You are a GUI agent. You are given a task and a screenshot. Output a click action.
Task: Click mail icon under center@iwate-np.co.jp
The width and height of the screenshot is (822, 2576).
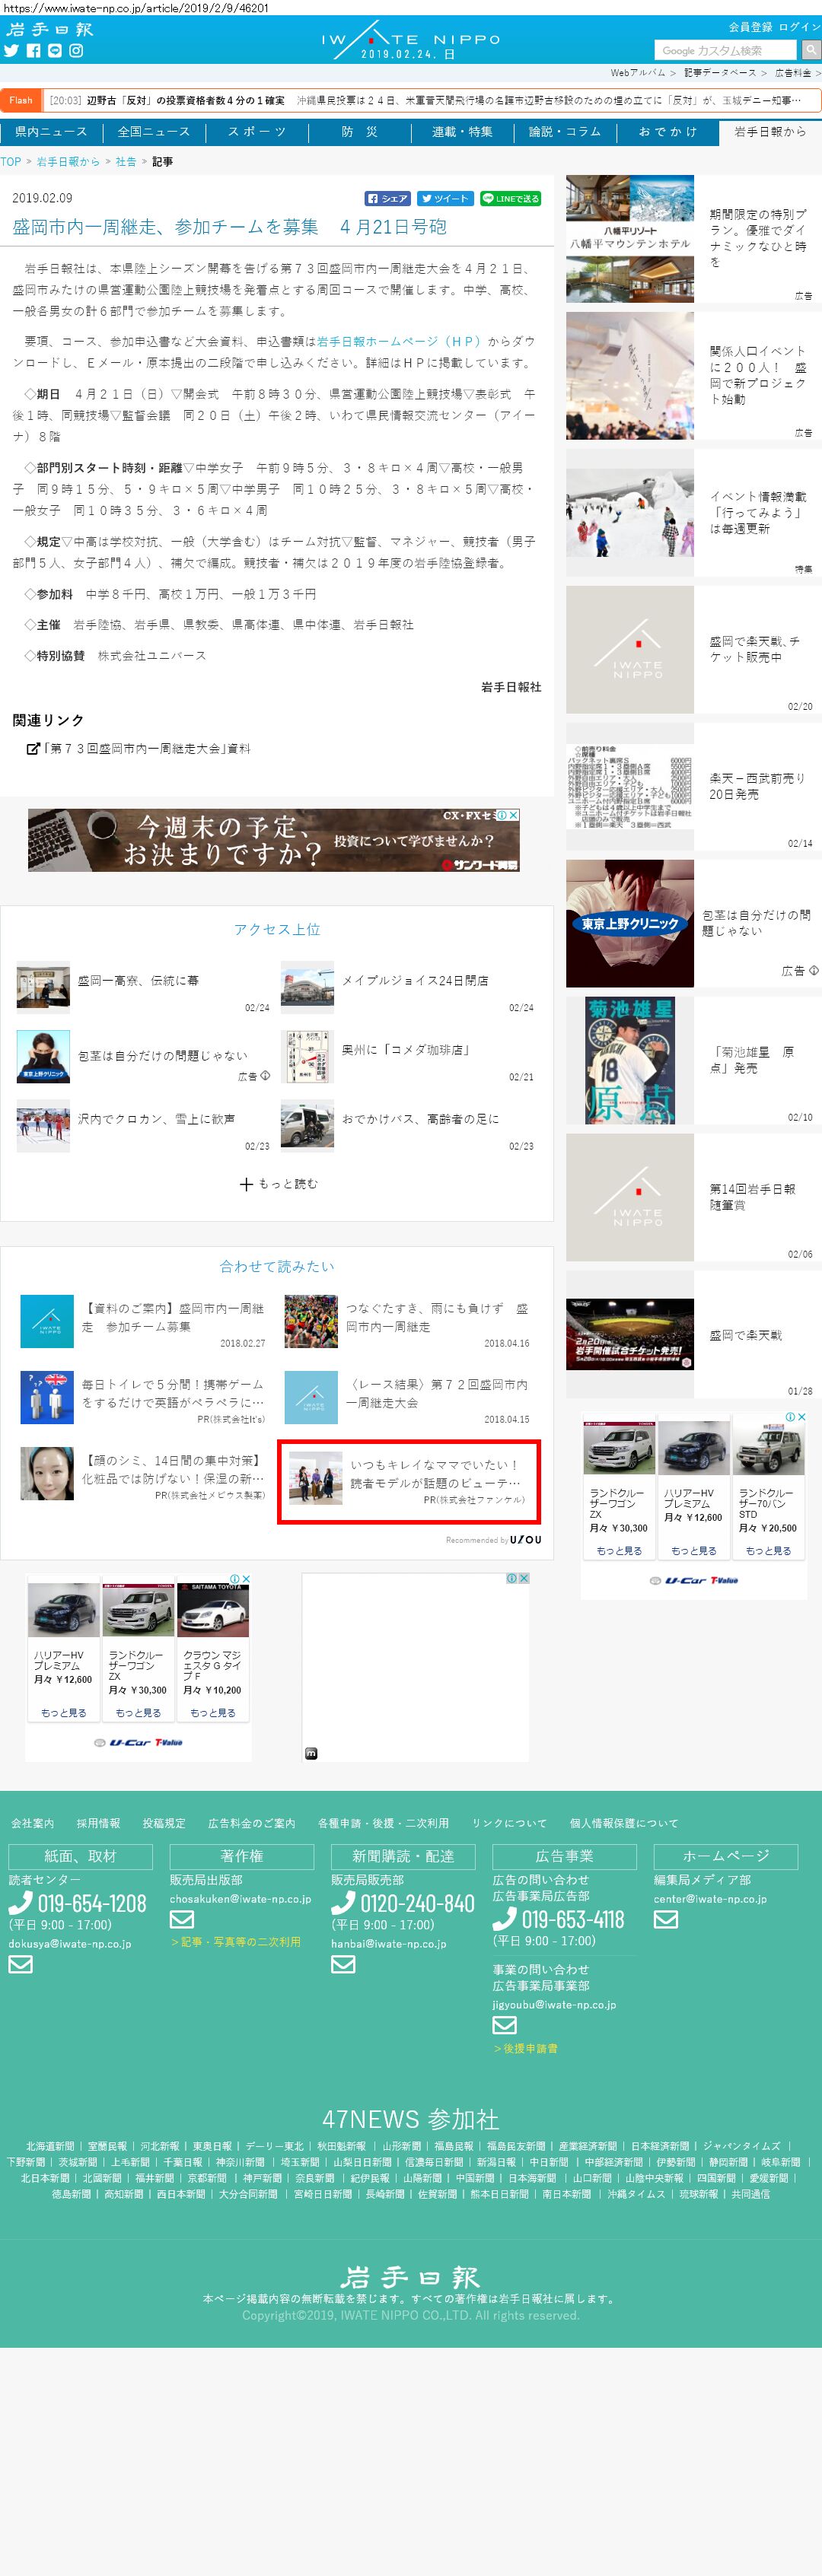[x=666, y=1919]
